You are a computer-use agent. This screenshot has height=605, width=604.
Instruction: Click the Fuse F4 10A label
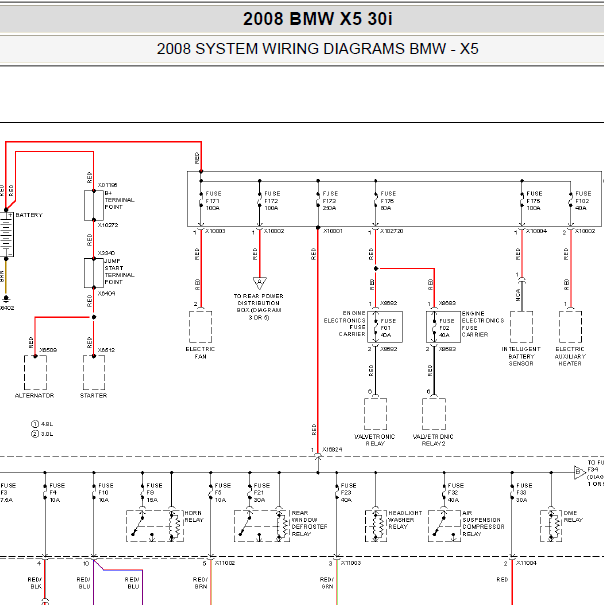tap(57, 493)
